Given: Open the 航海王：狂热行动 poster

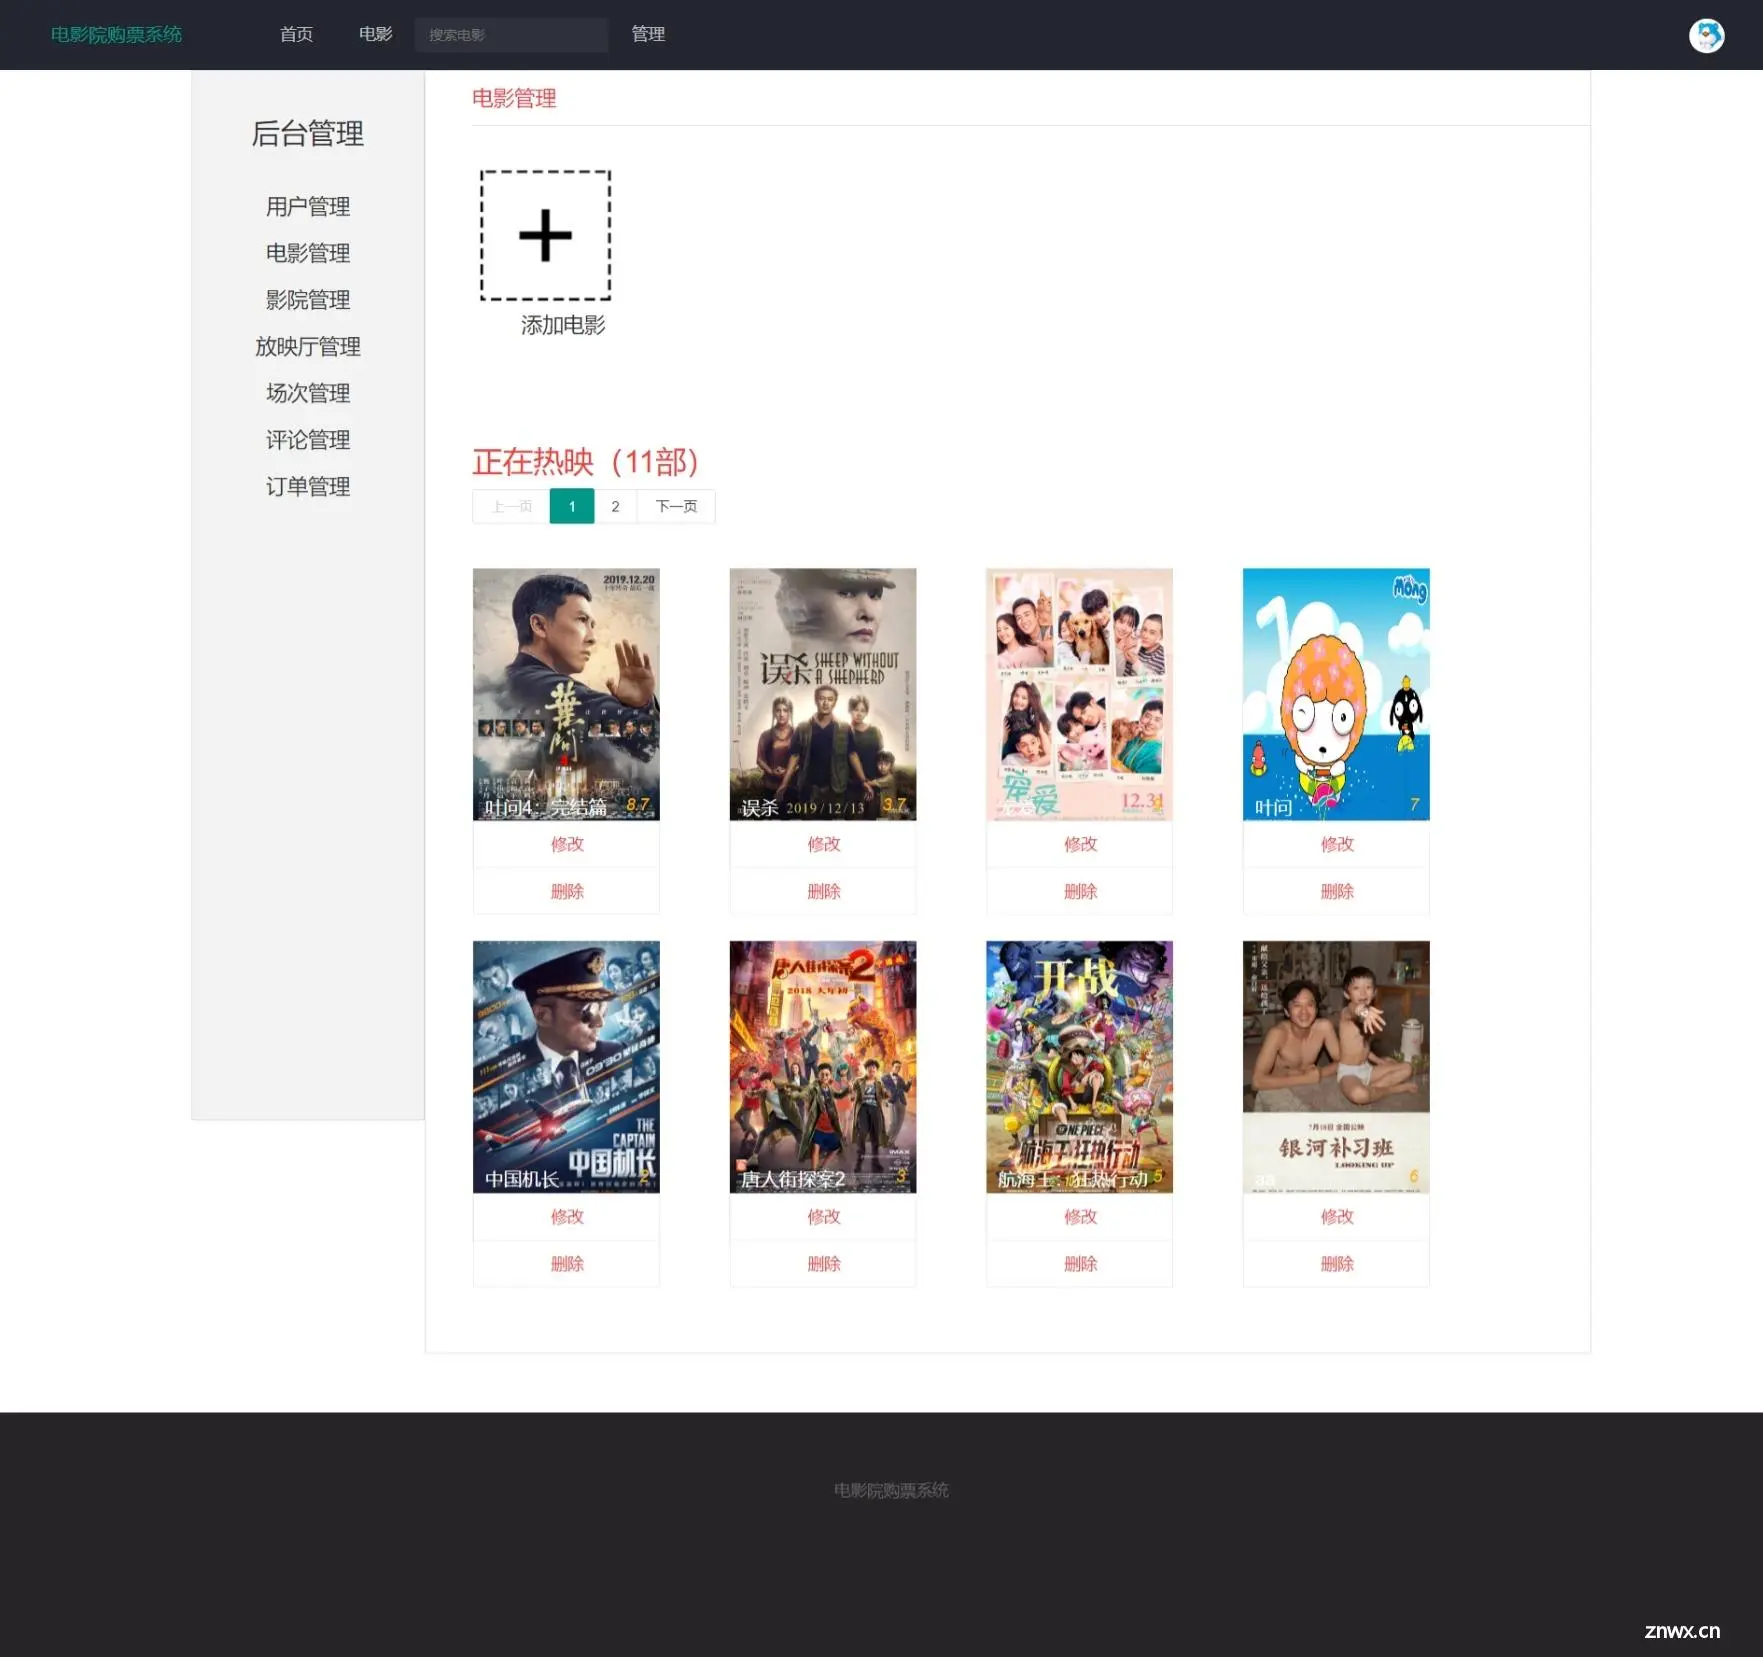Looking at the screenshot, I should pyautogui.click(x=1079, y=1067).
